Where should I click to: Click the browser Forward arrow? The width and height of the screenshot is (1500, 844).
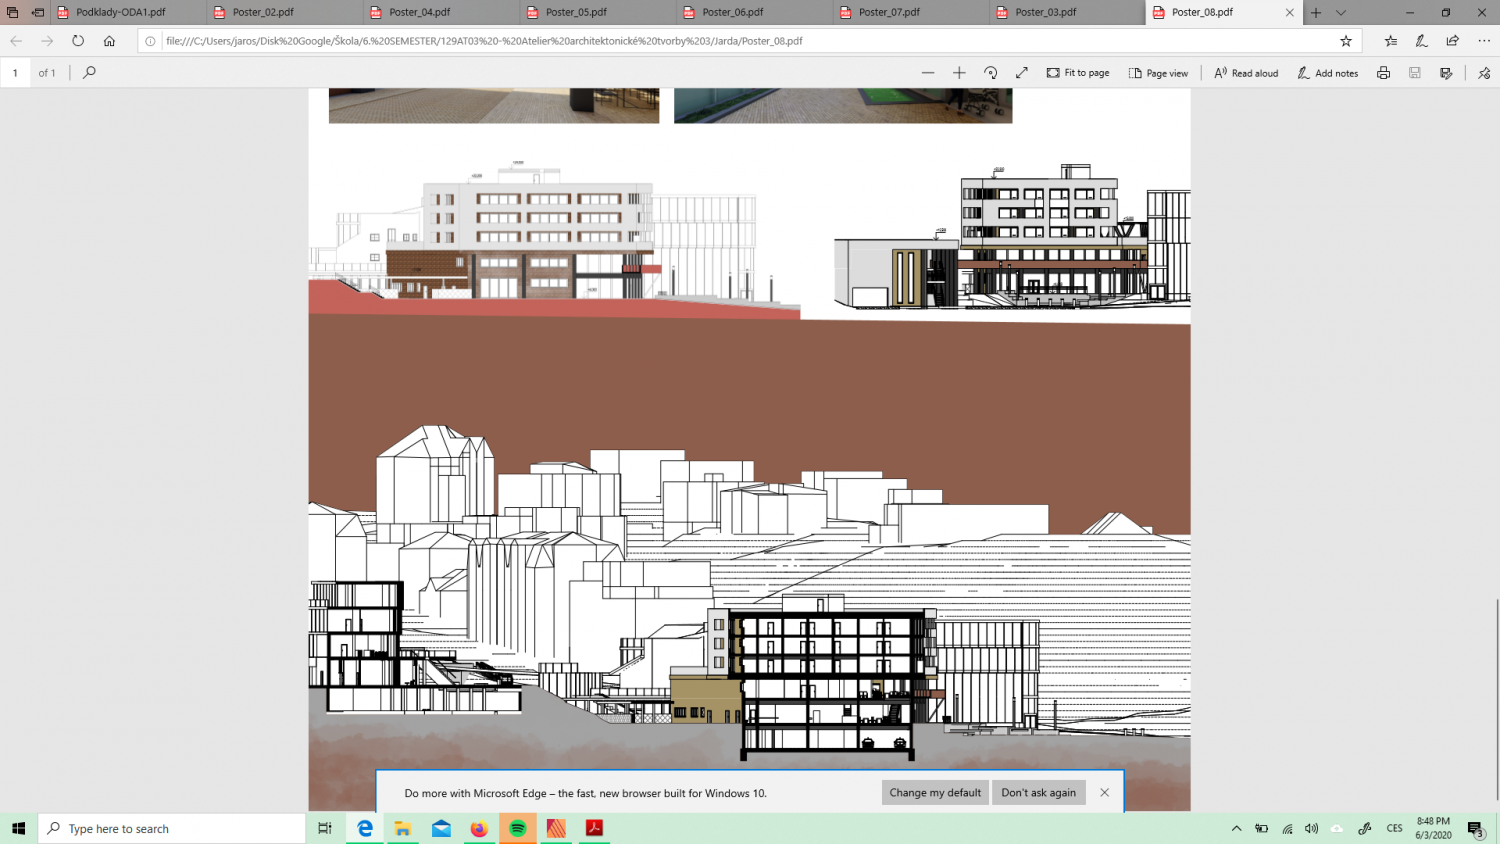pos(47,41)
